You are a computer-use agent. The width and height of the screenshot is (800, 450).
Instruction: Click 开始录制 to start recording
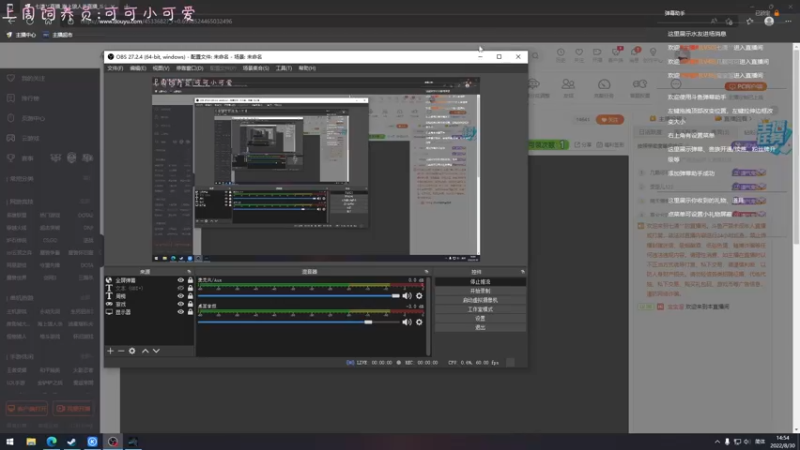480,291
